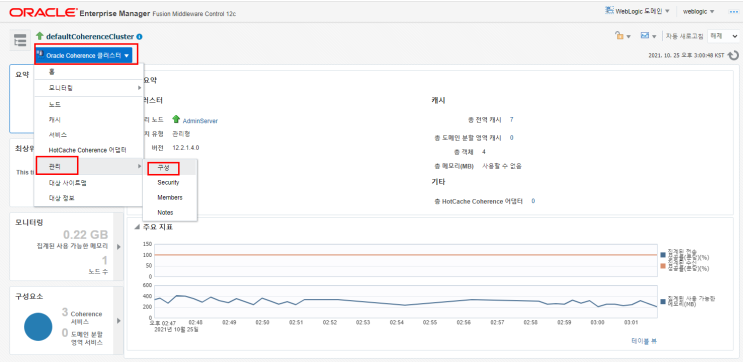The height and width of the screenshot is (362, 743).
Task: Expand the 모니터링 panel arrow
Action: 118,247
